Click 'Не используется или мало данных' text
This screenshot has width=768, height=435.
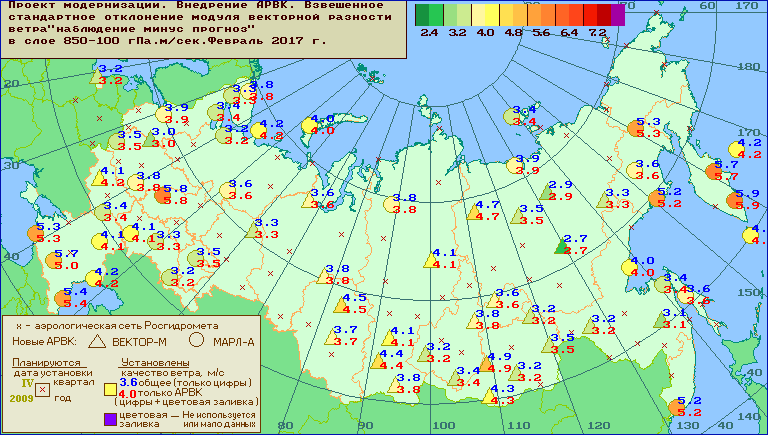point(219,419)
